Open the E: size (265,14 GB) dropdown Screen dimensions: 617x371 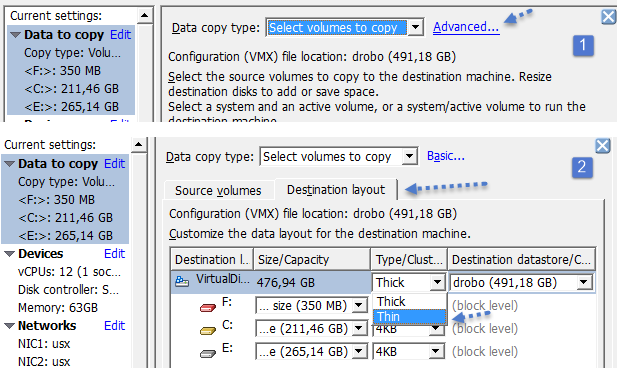coord(359,351)
